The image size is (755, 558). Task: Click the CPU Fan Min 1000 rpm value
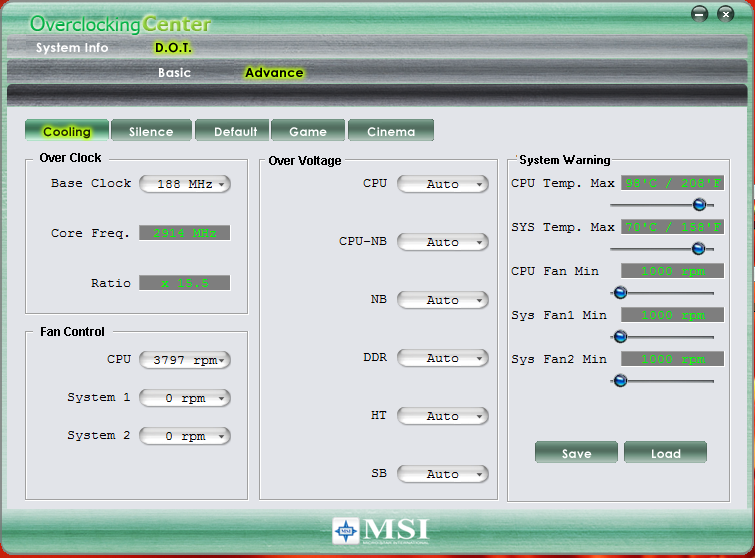[x=672, y=271]
